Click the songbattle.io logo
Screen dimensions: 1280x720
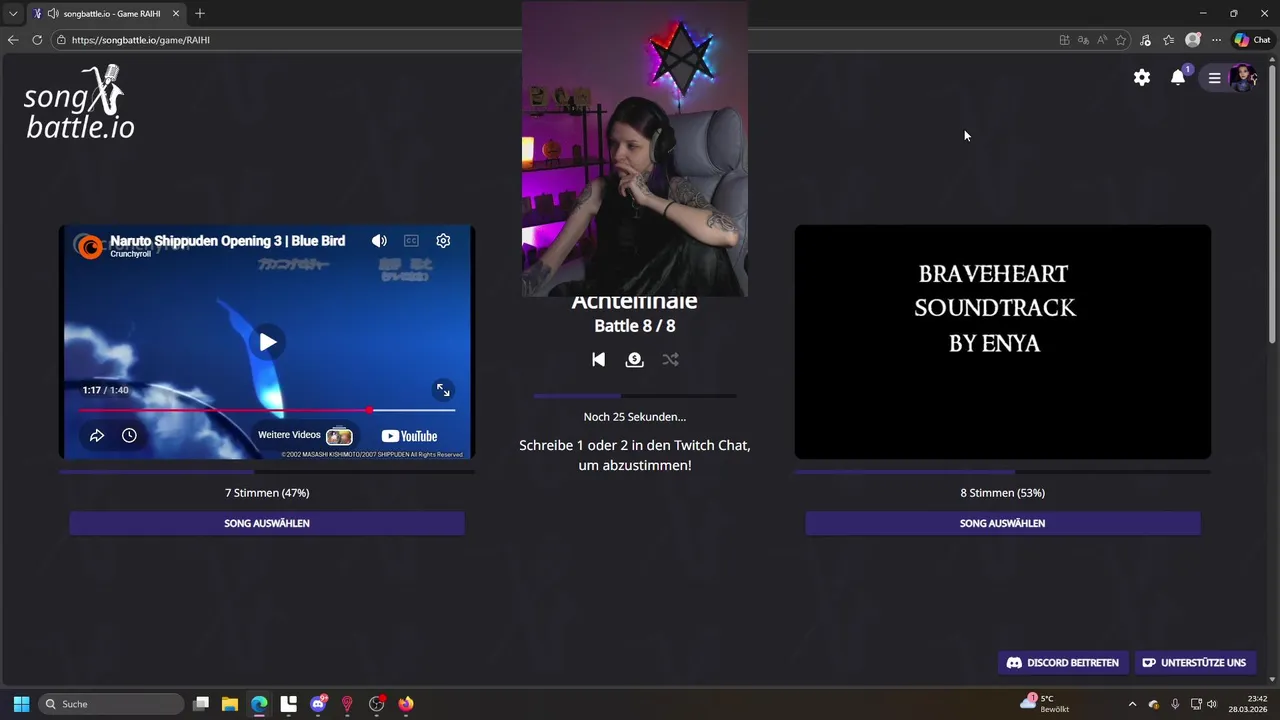pyautogui.click(x=79, y=102)
